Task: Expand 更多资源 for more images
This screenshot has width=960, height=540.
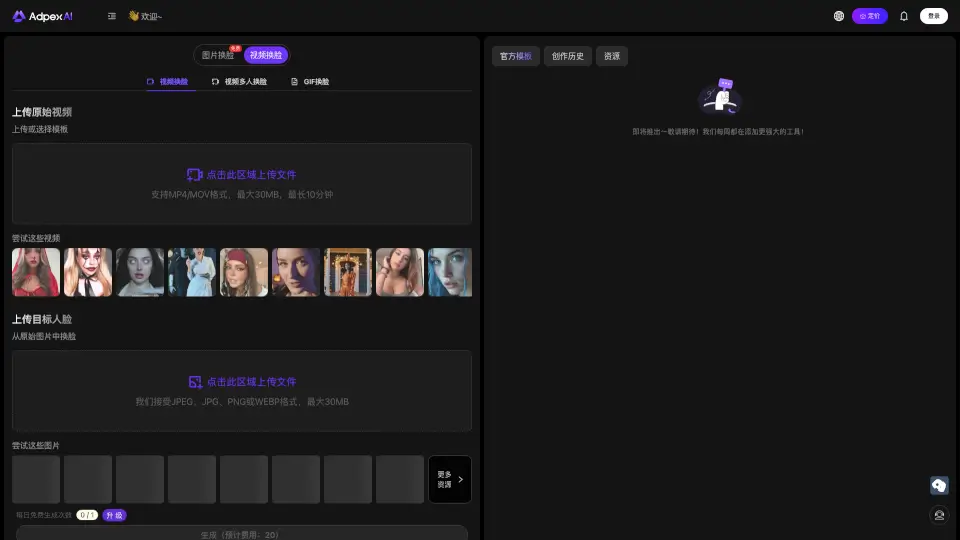Action: 450,479
